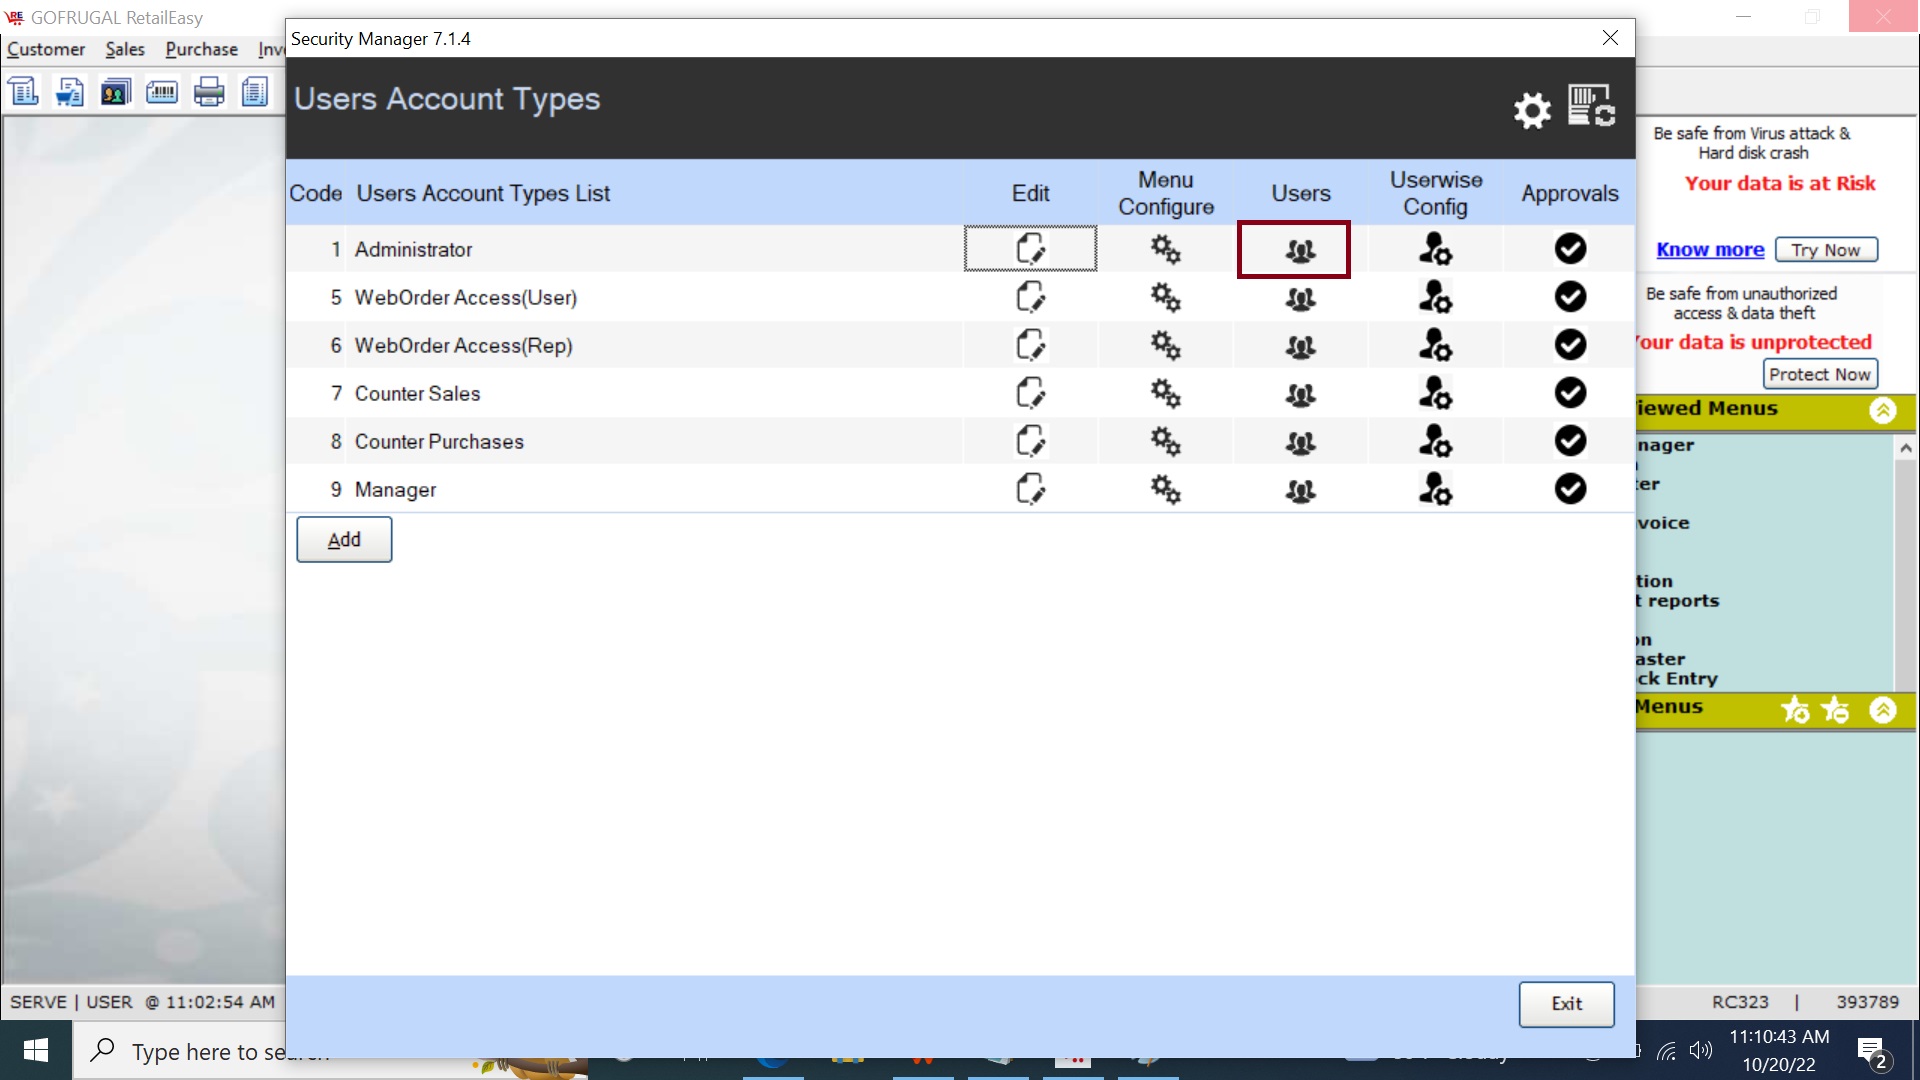The width and height of the screenshot is (1920, 1080).
Task: Toggle Approvals check for Manager
Action: coord(1570,489)
